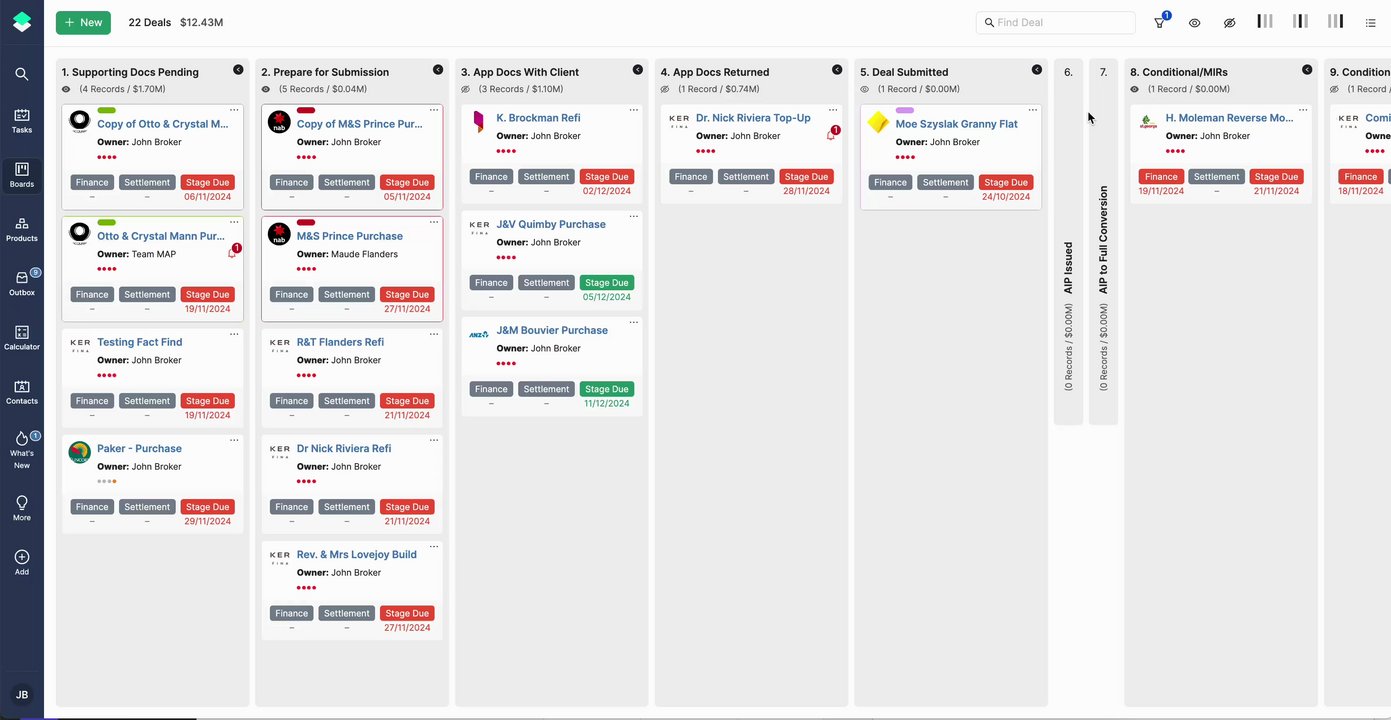Toggle visibility eye of Supporting Docs Pending column
This screenshot has height=720, width=1391.
pyautogui.click(x=66, y=89)
